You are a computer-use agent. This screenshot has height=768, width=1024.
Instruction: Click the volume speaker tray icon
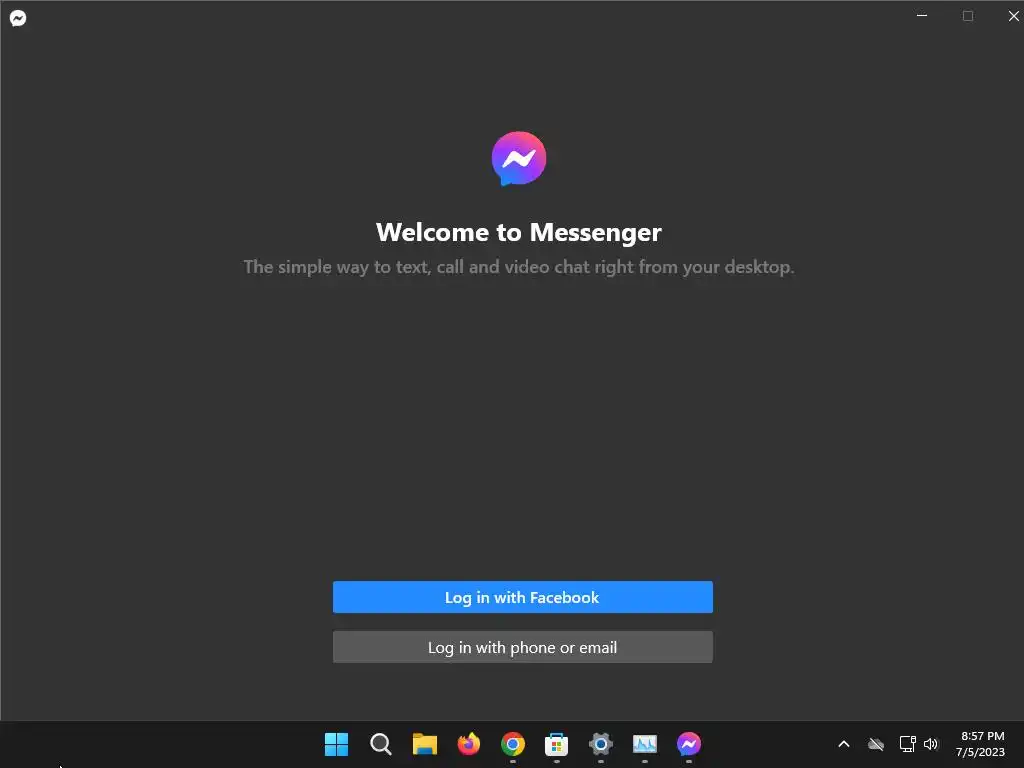(931, 744)
